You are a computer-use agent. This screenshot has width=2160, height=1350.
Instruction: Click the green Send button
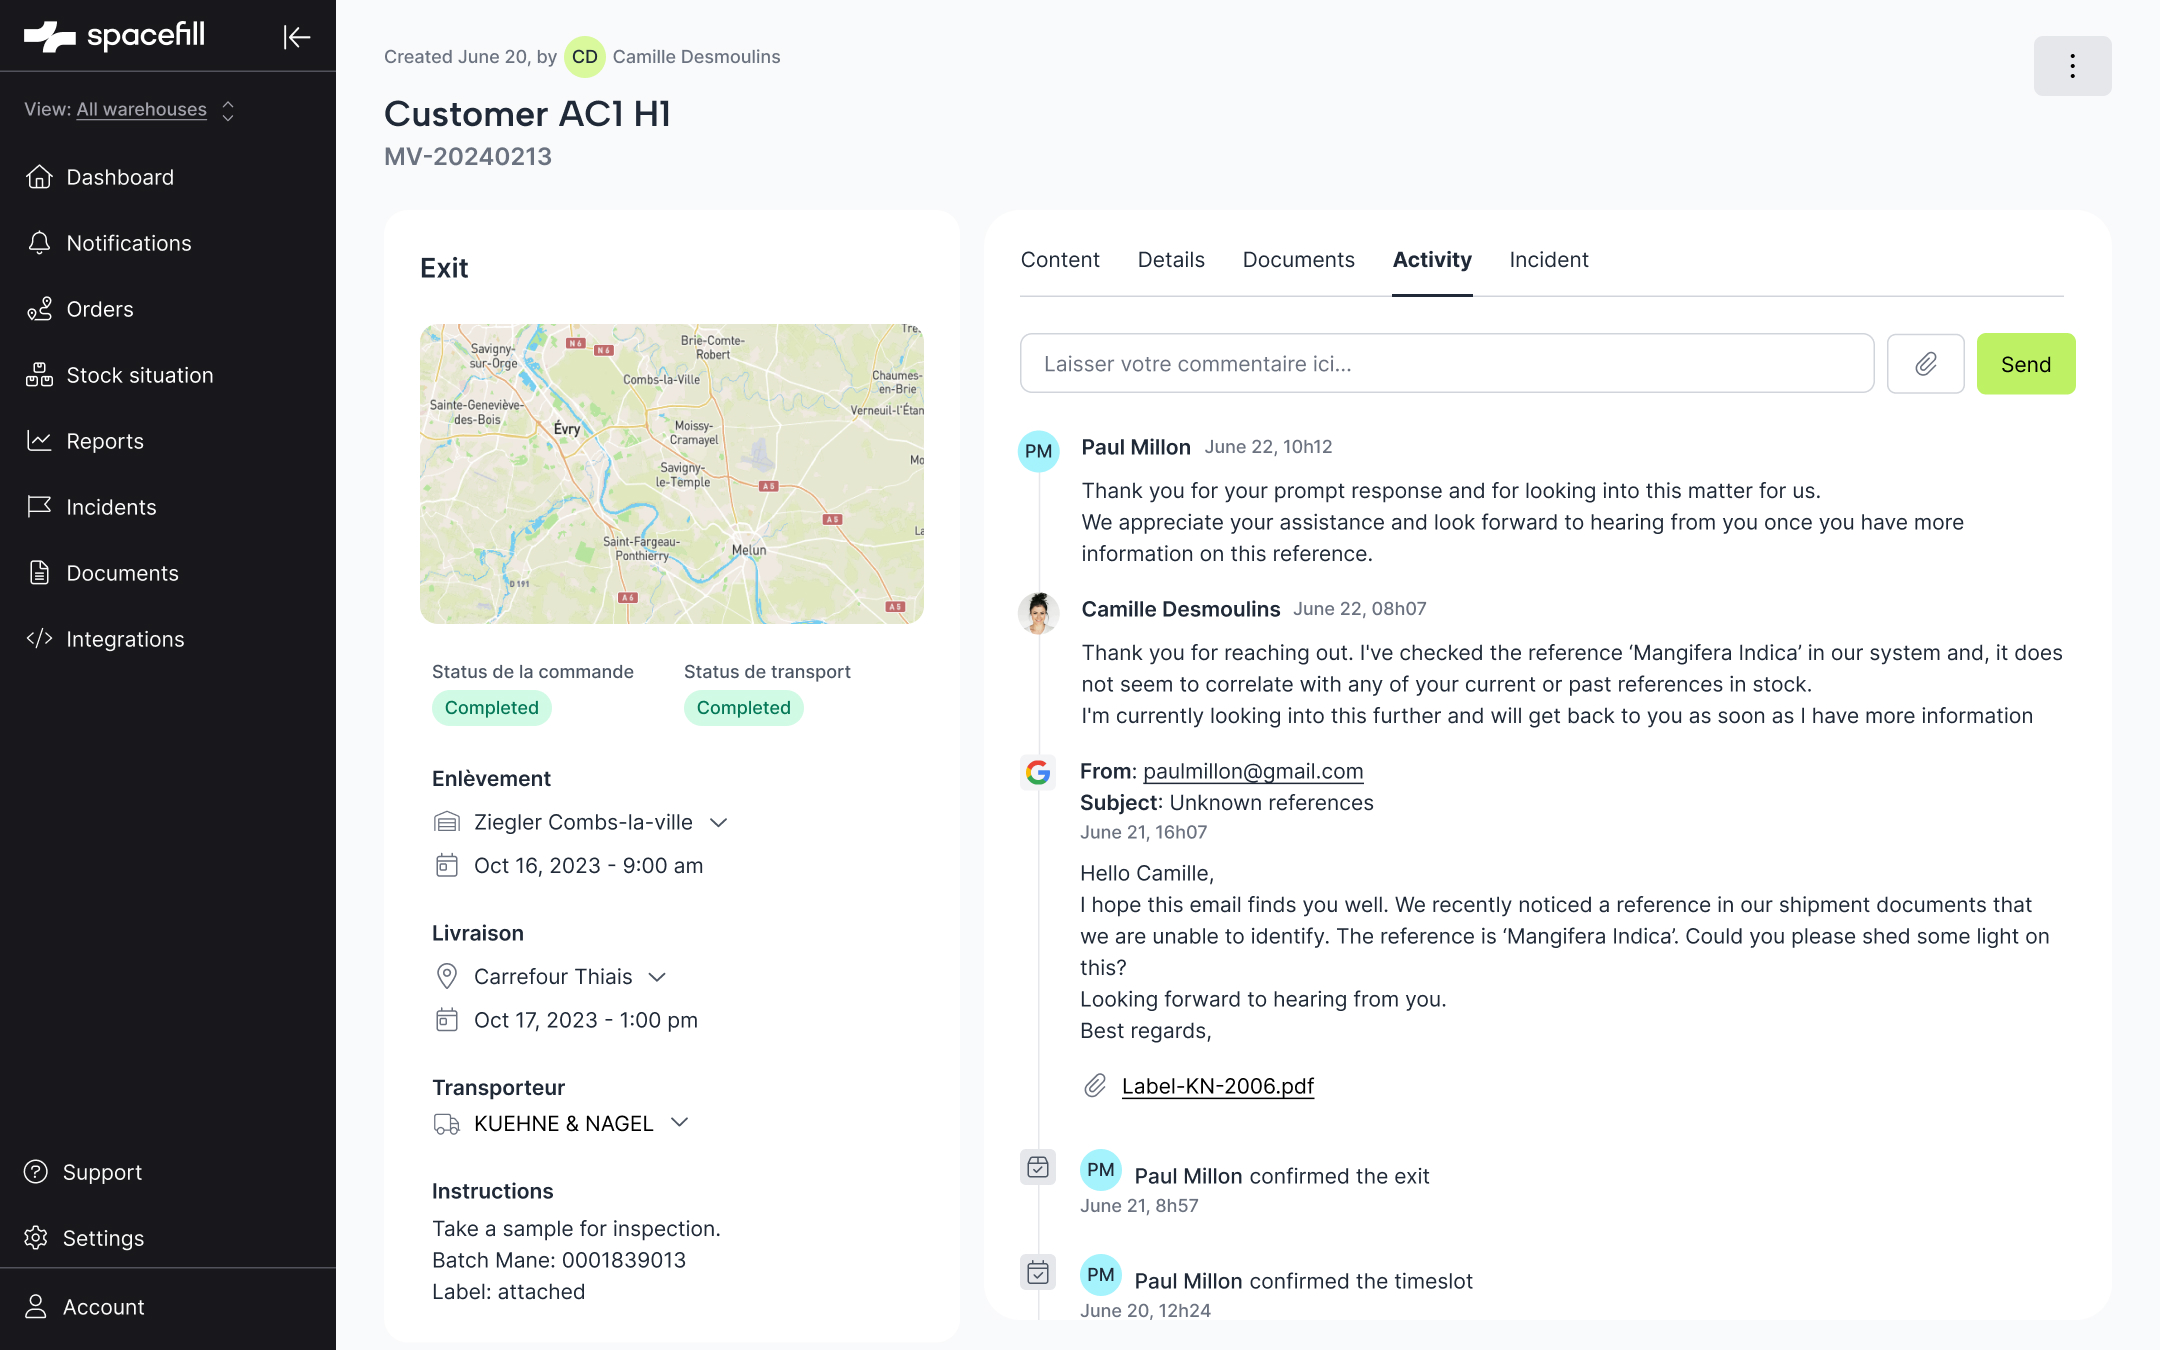click(x=2025, y=364)
